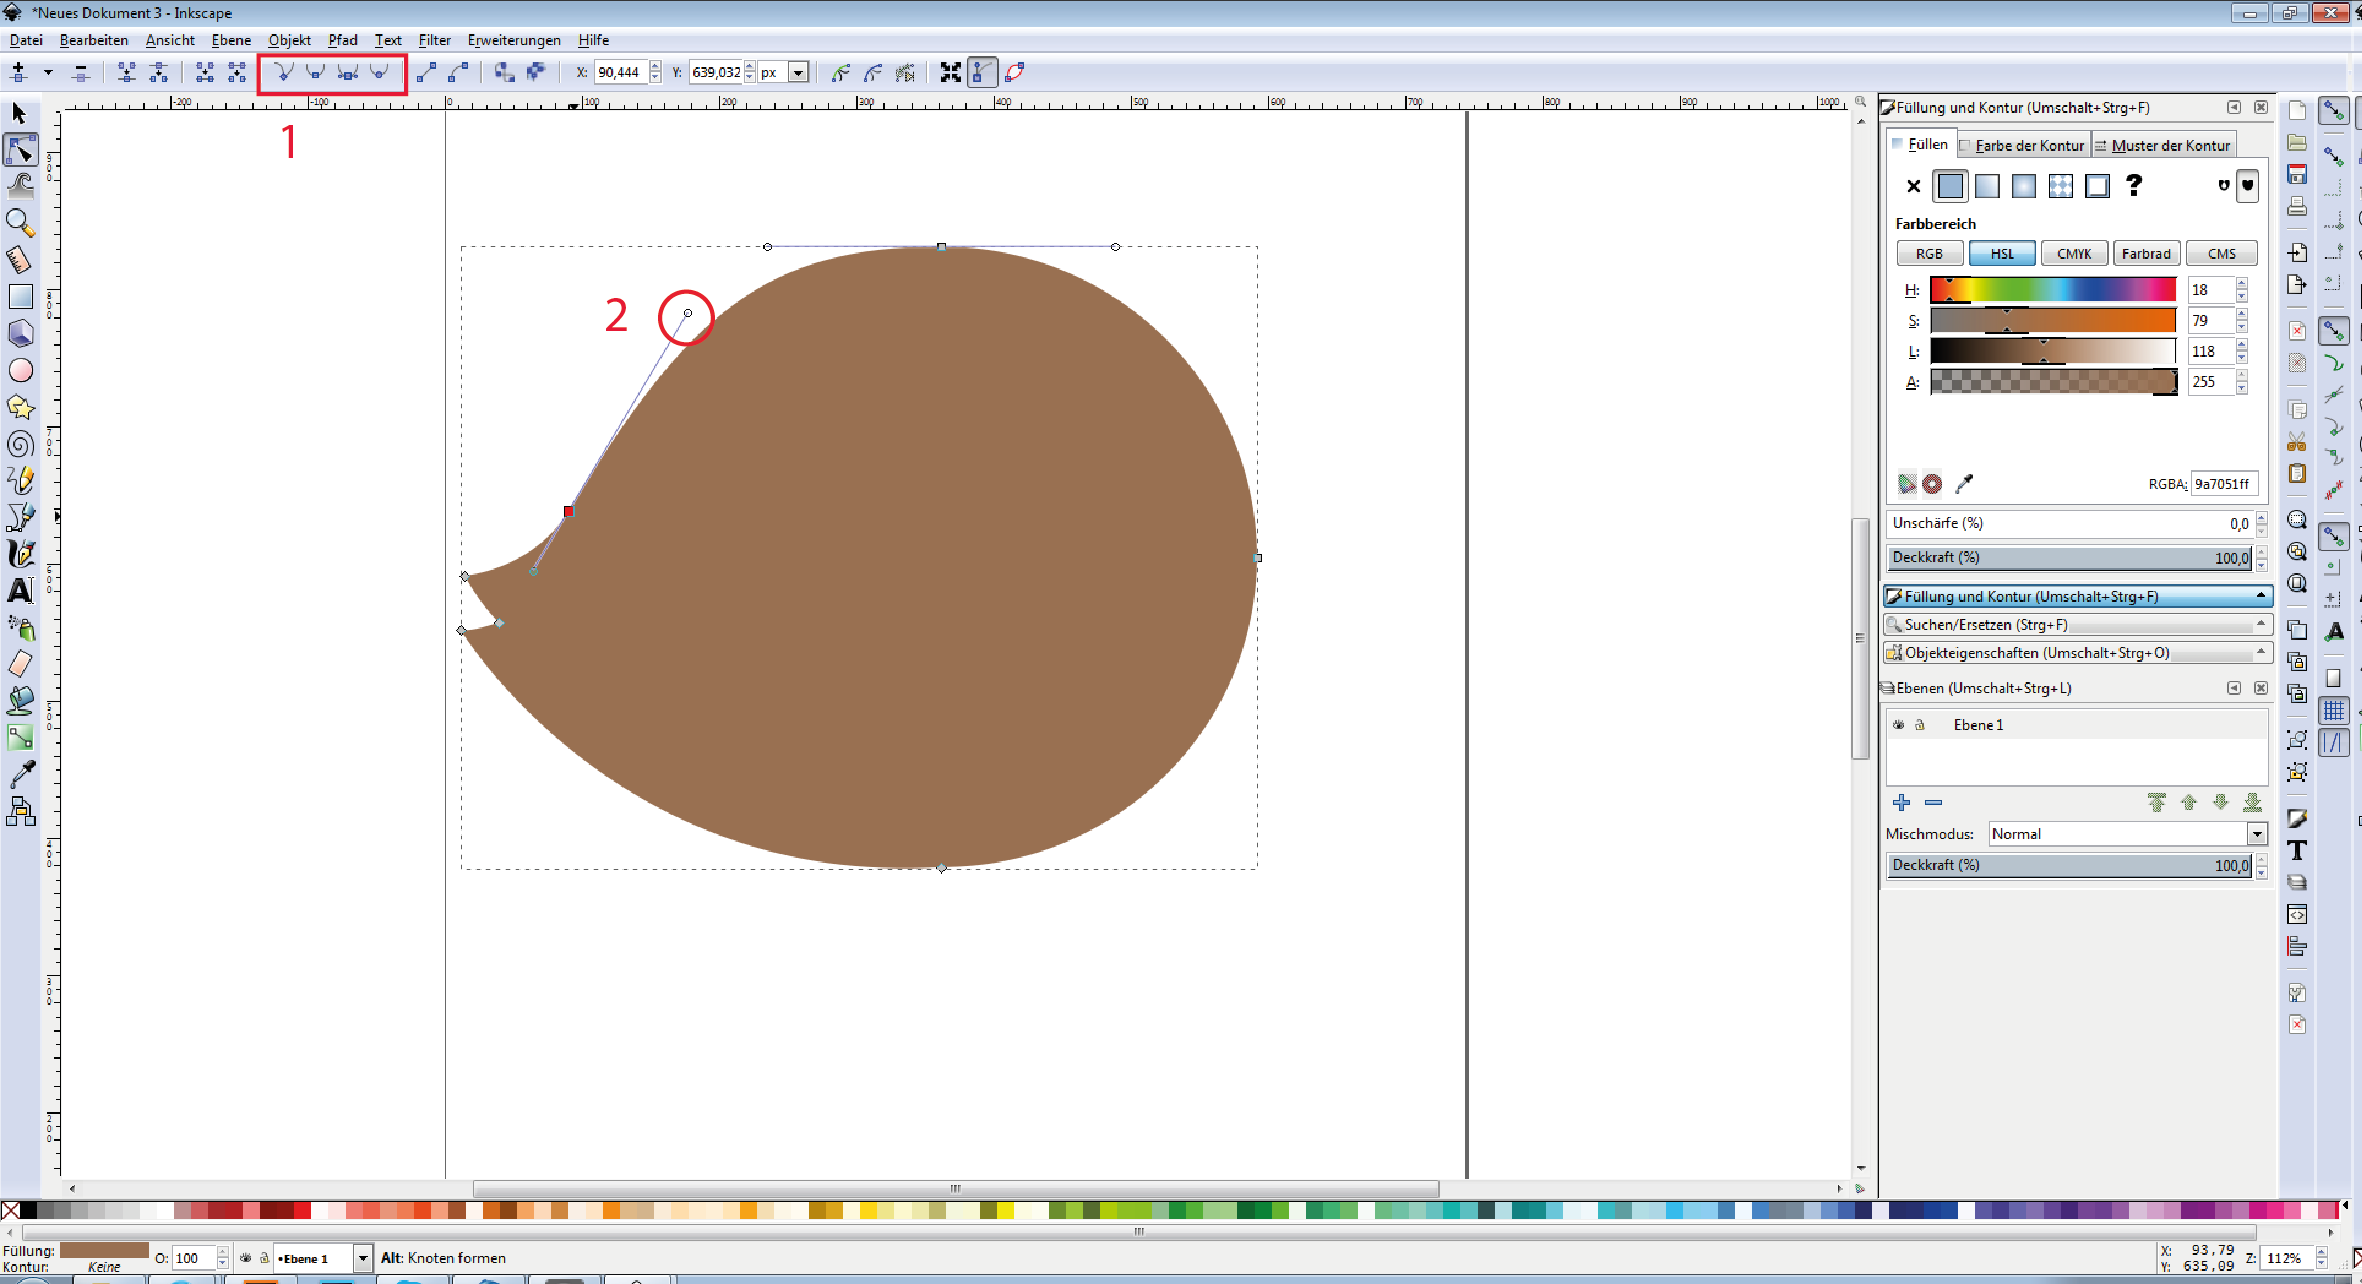
Task: Switch to Farbe der Kontur tab
Action: (2022, 145)
